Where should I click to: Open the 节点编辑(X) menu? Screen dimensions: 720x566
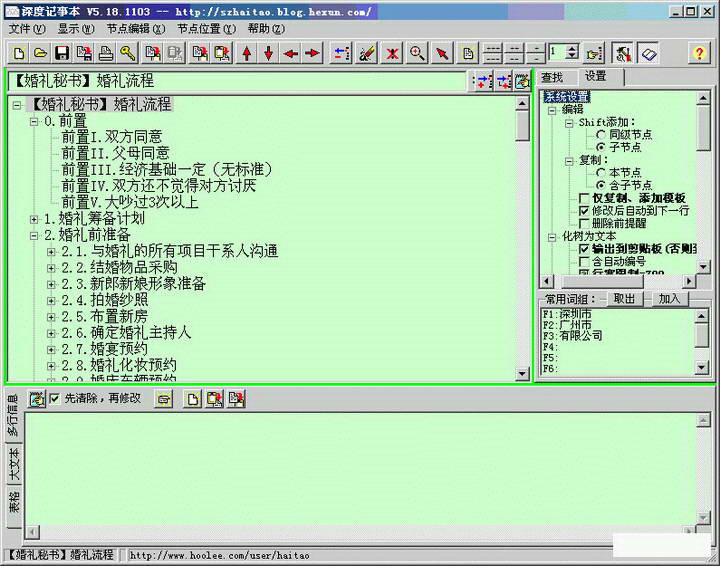click(136, 29)
